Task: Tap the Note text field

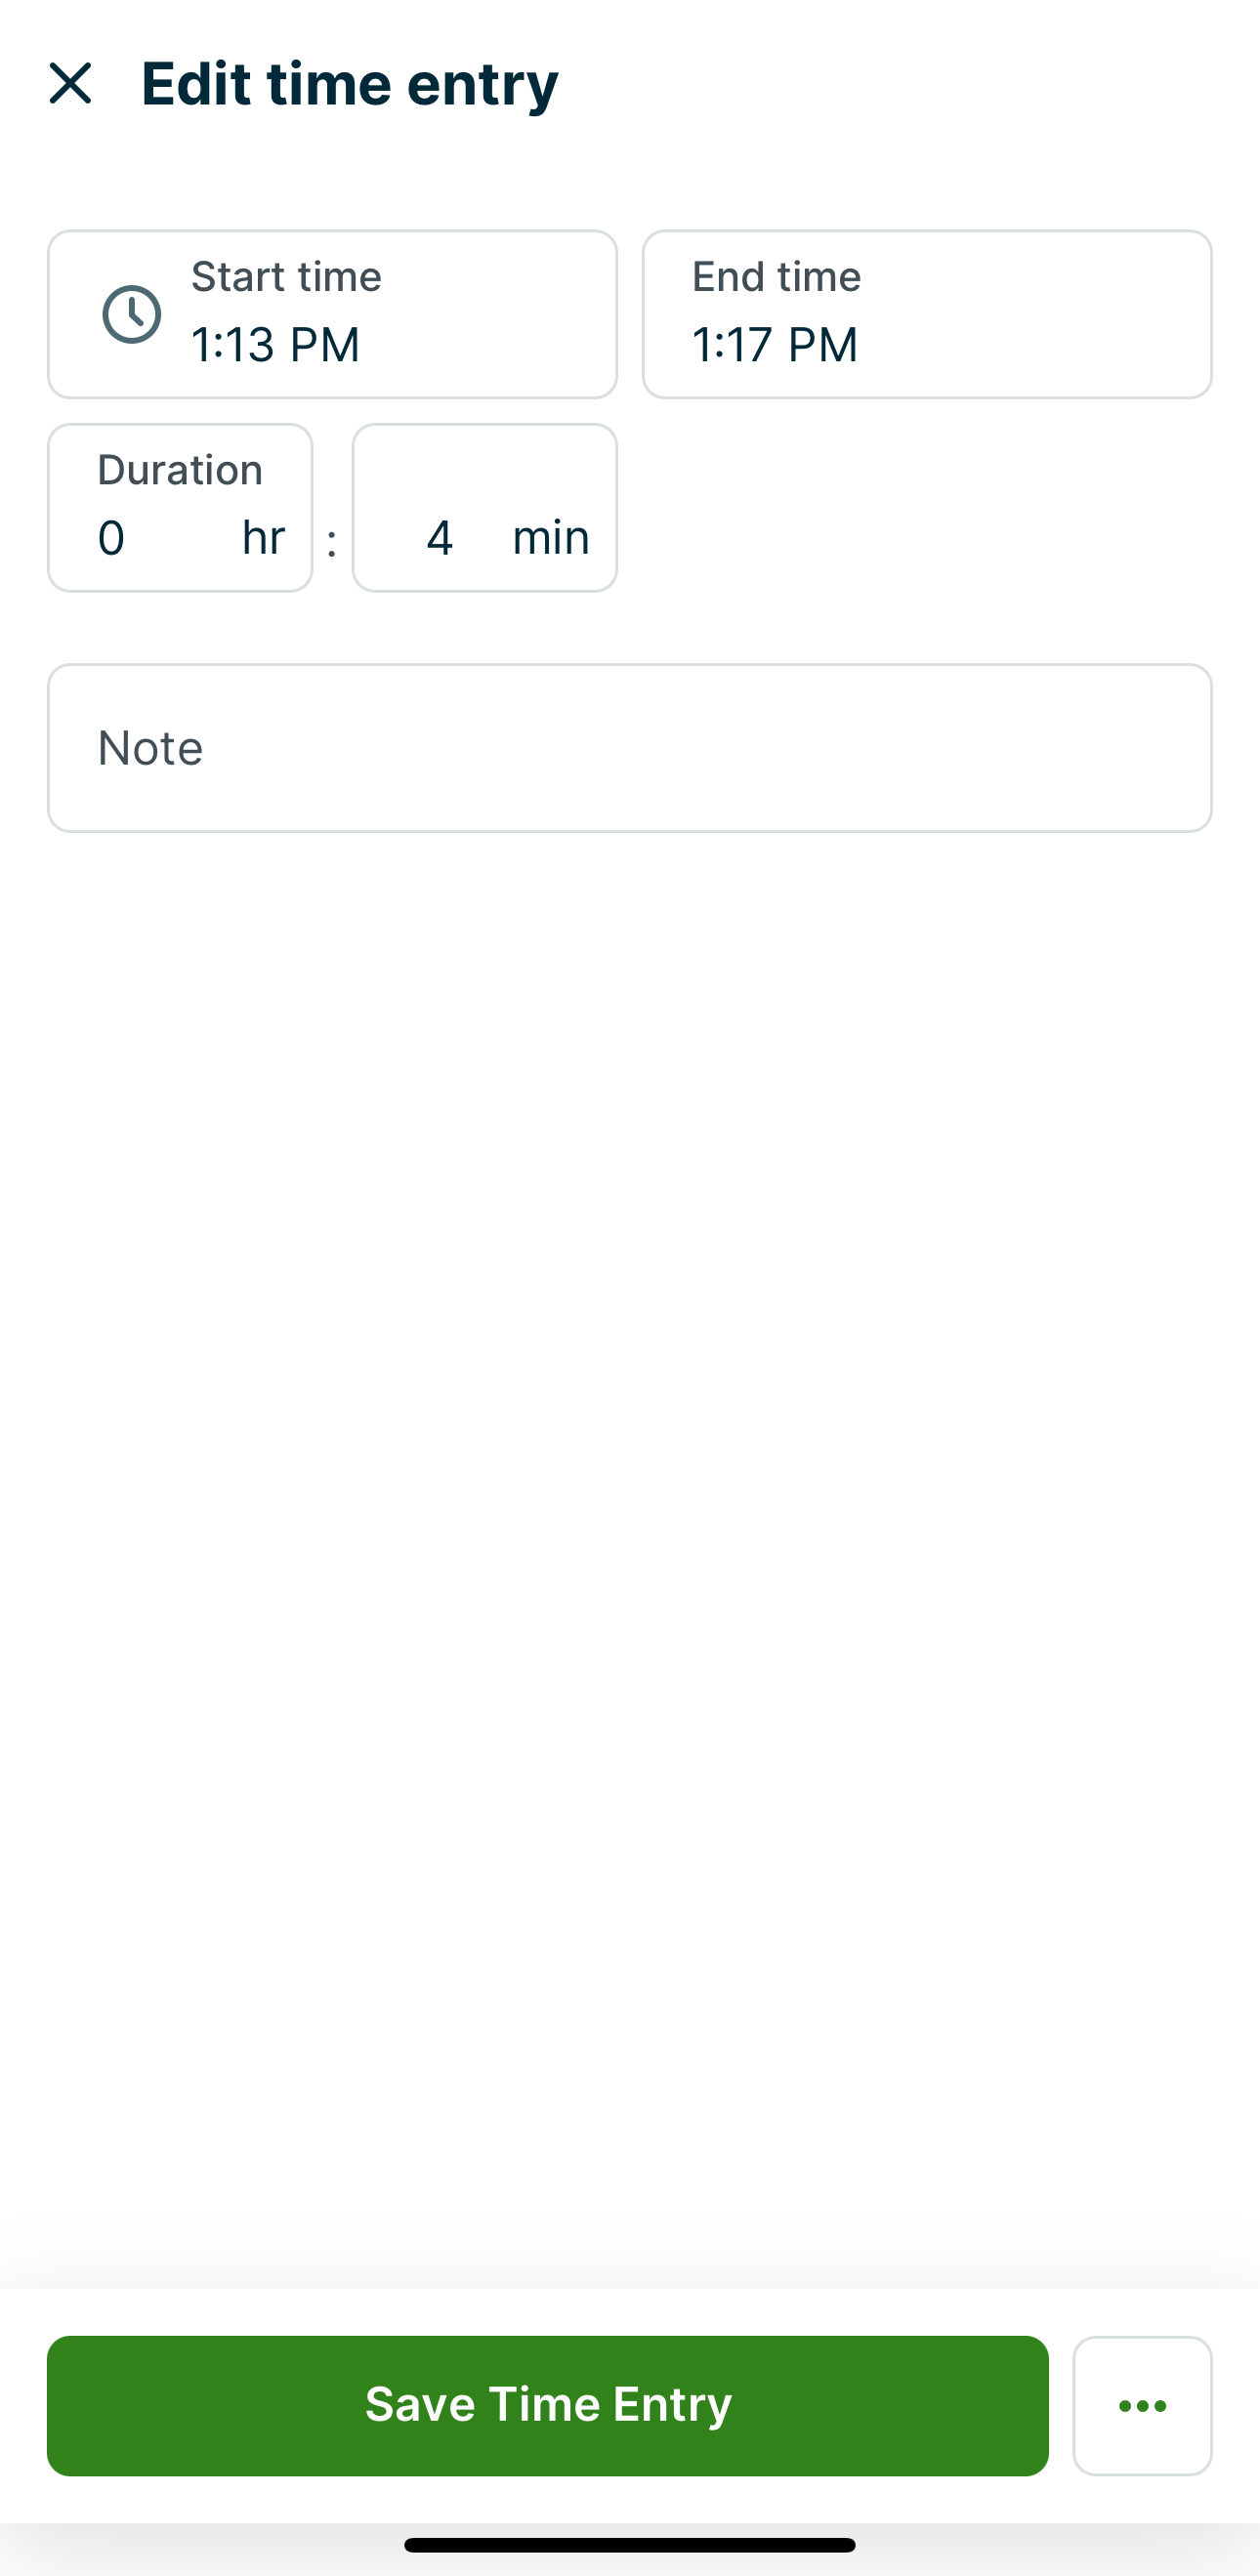Action: coord(629,748)
